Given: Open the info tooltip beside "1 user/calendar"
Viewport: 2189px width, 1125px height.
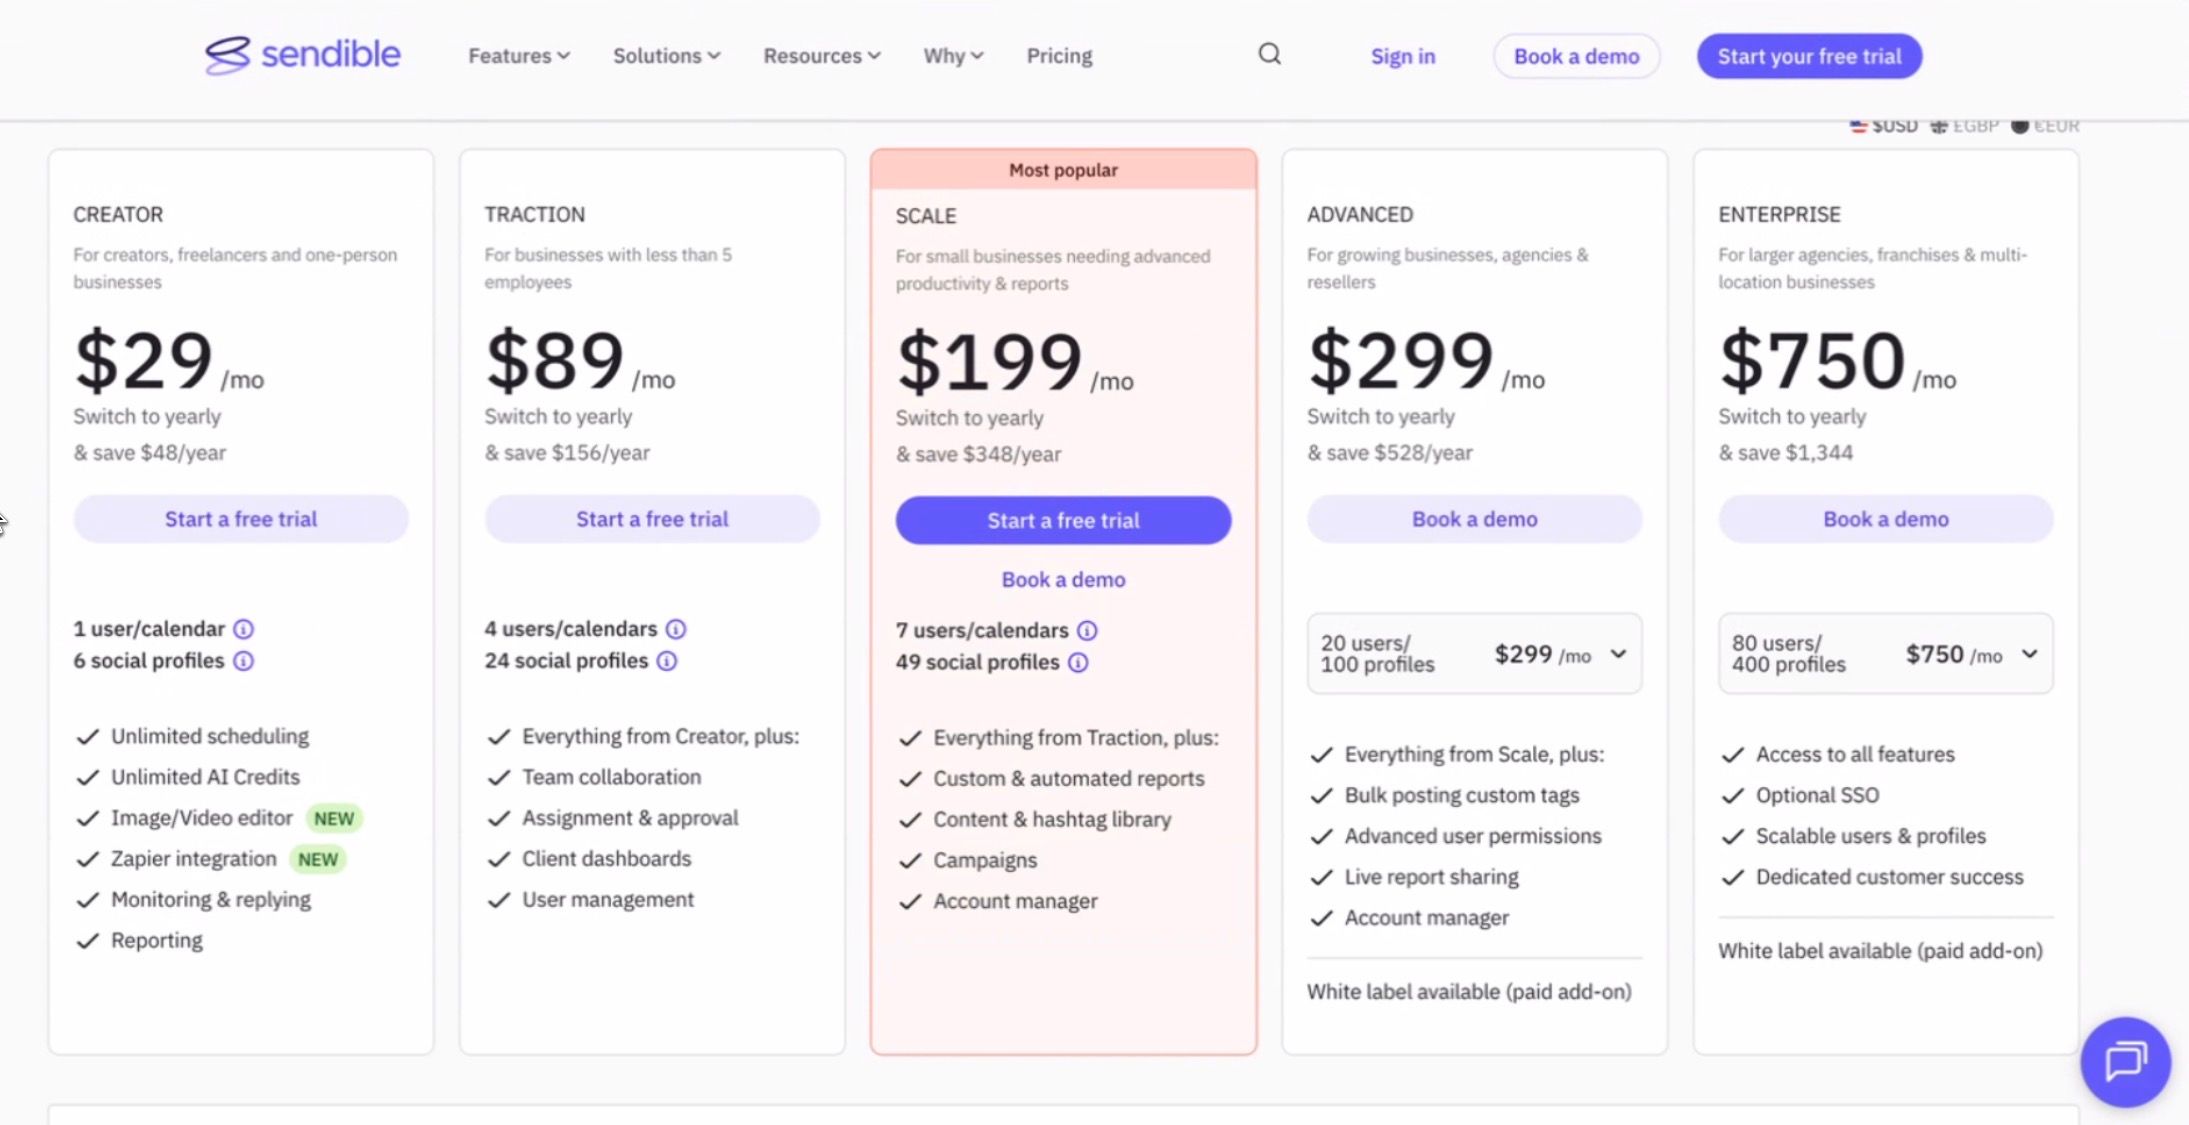Looking at the screenshot, I should (x=243, y=629).
